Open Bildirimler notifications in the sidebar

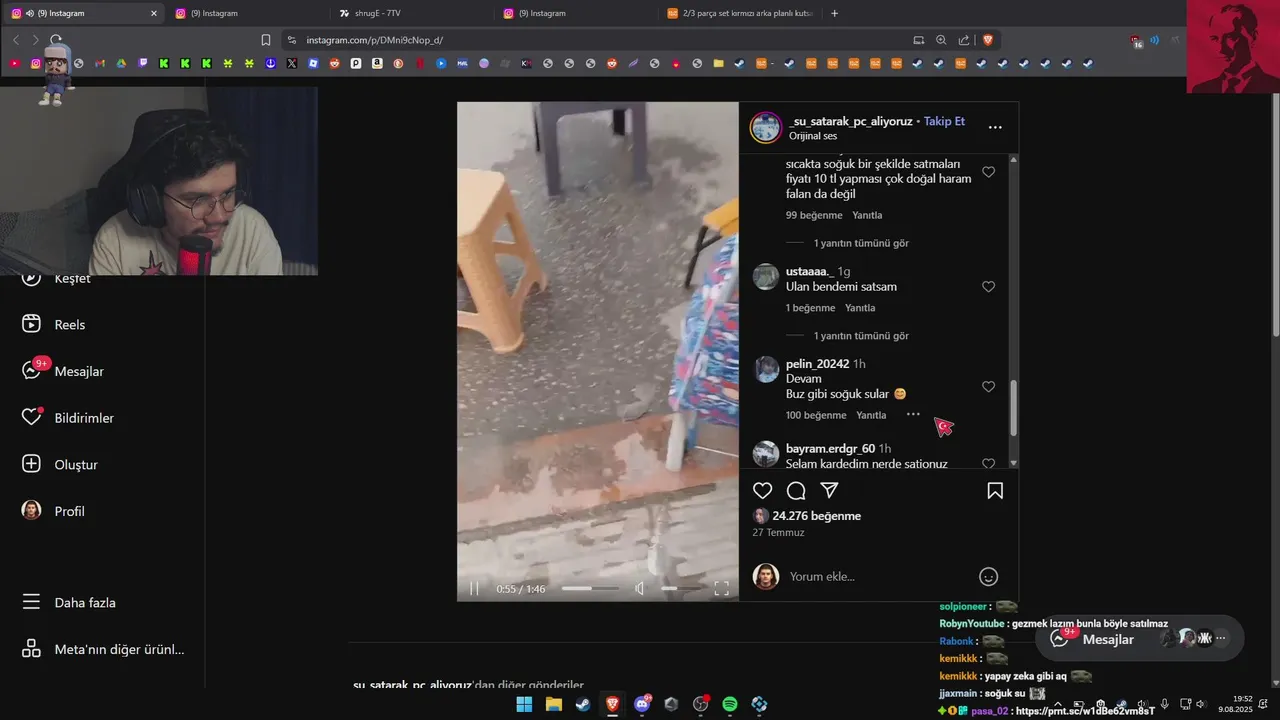tap(68, 418)
